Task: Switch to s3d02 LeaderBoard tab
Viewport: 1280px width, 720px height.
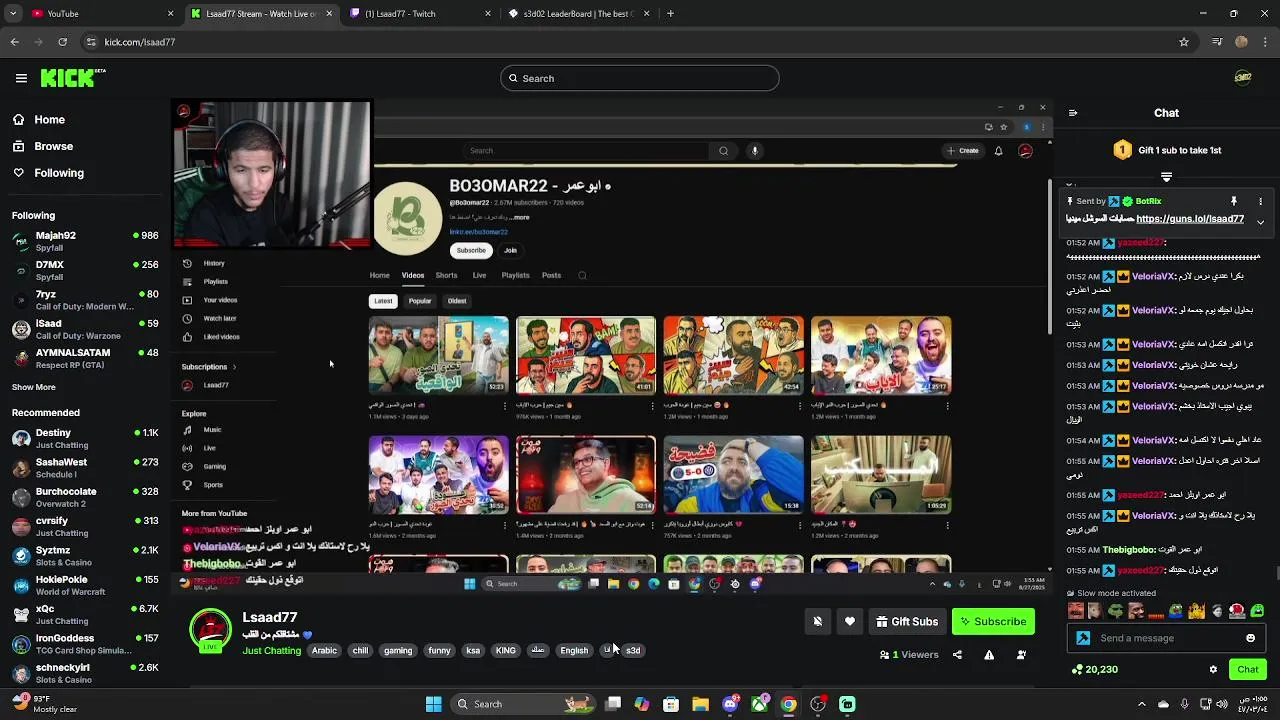Action: tap(580, 14)
